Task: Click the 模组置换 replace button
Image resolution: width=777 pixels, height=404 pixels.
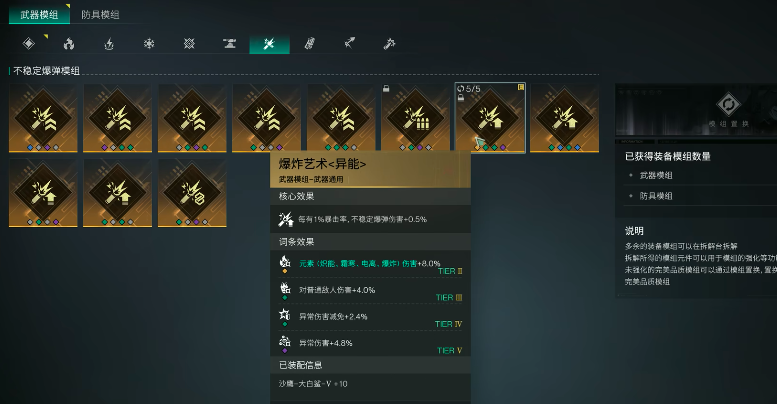Action: 728,110
